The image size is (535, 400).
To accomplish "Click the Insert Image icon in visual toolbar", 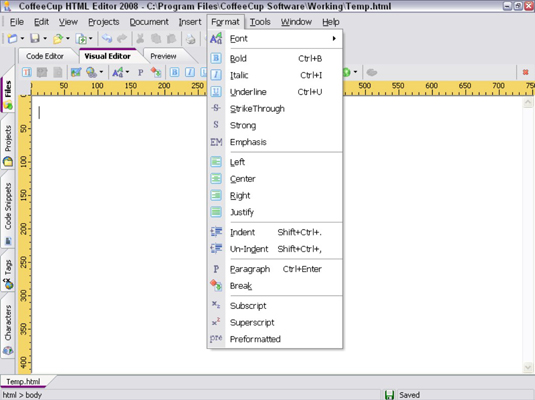I will tap(76, 72).
